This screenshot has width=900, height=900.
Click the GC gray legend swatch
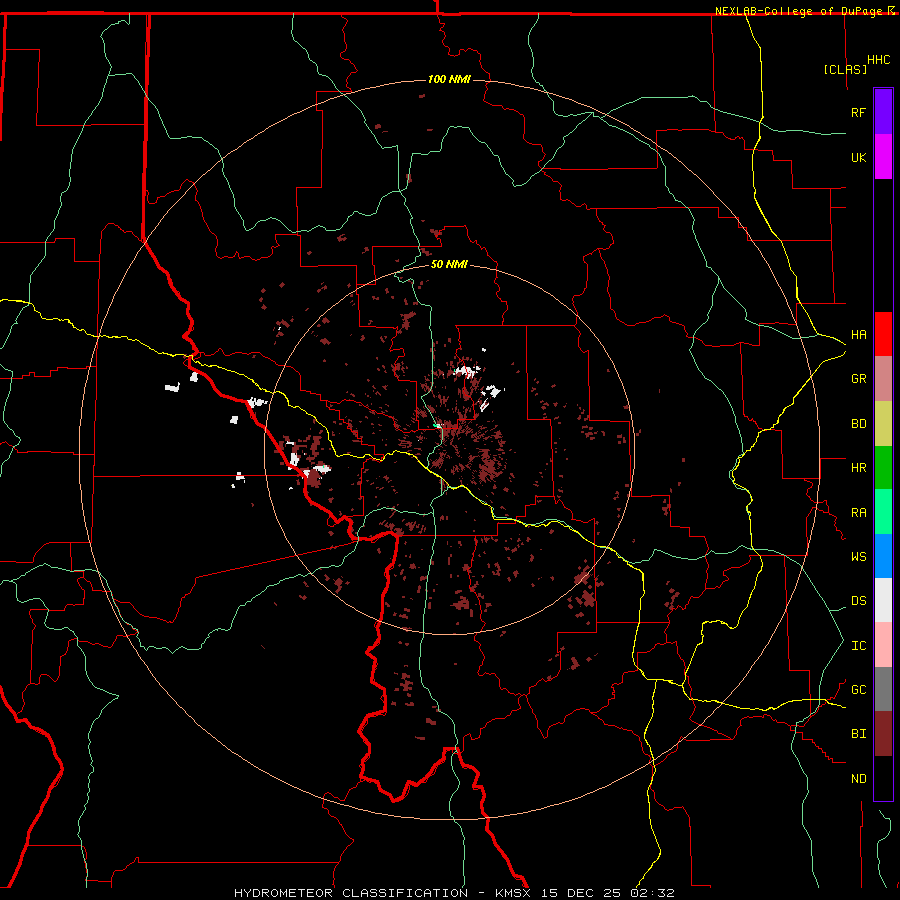click(883, 689)
